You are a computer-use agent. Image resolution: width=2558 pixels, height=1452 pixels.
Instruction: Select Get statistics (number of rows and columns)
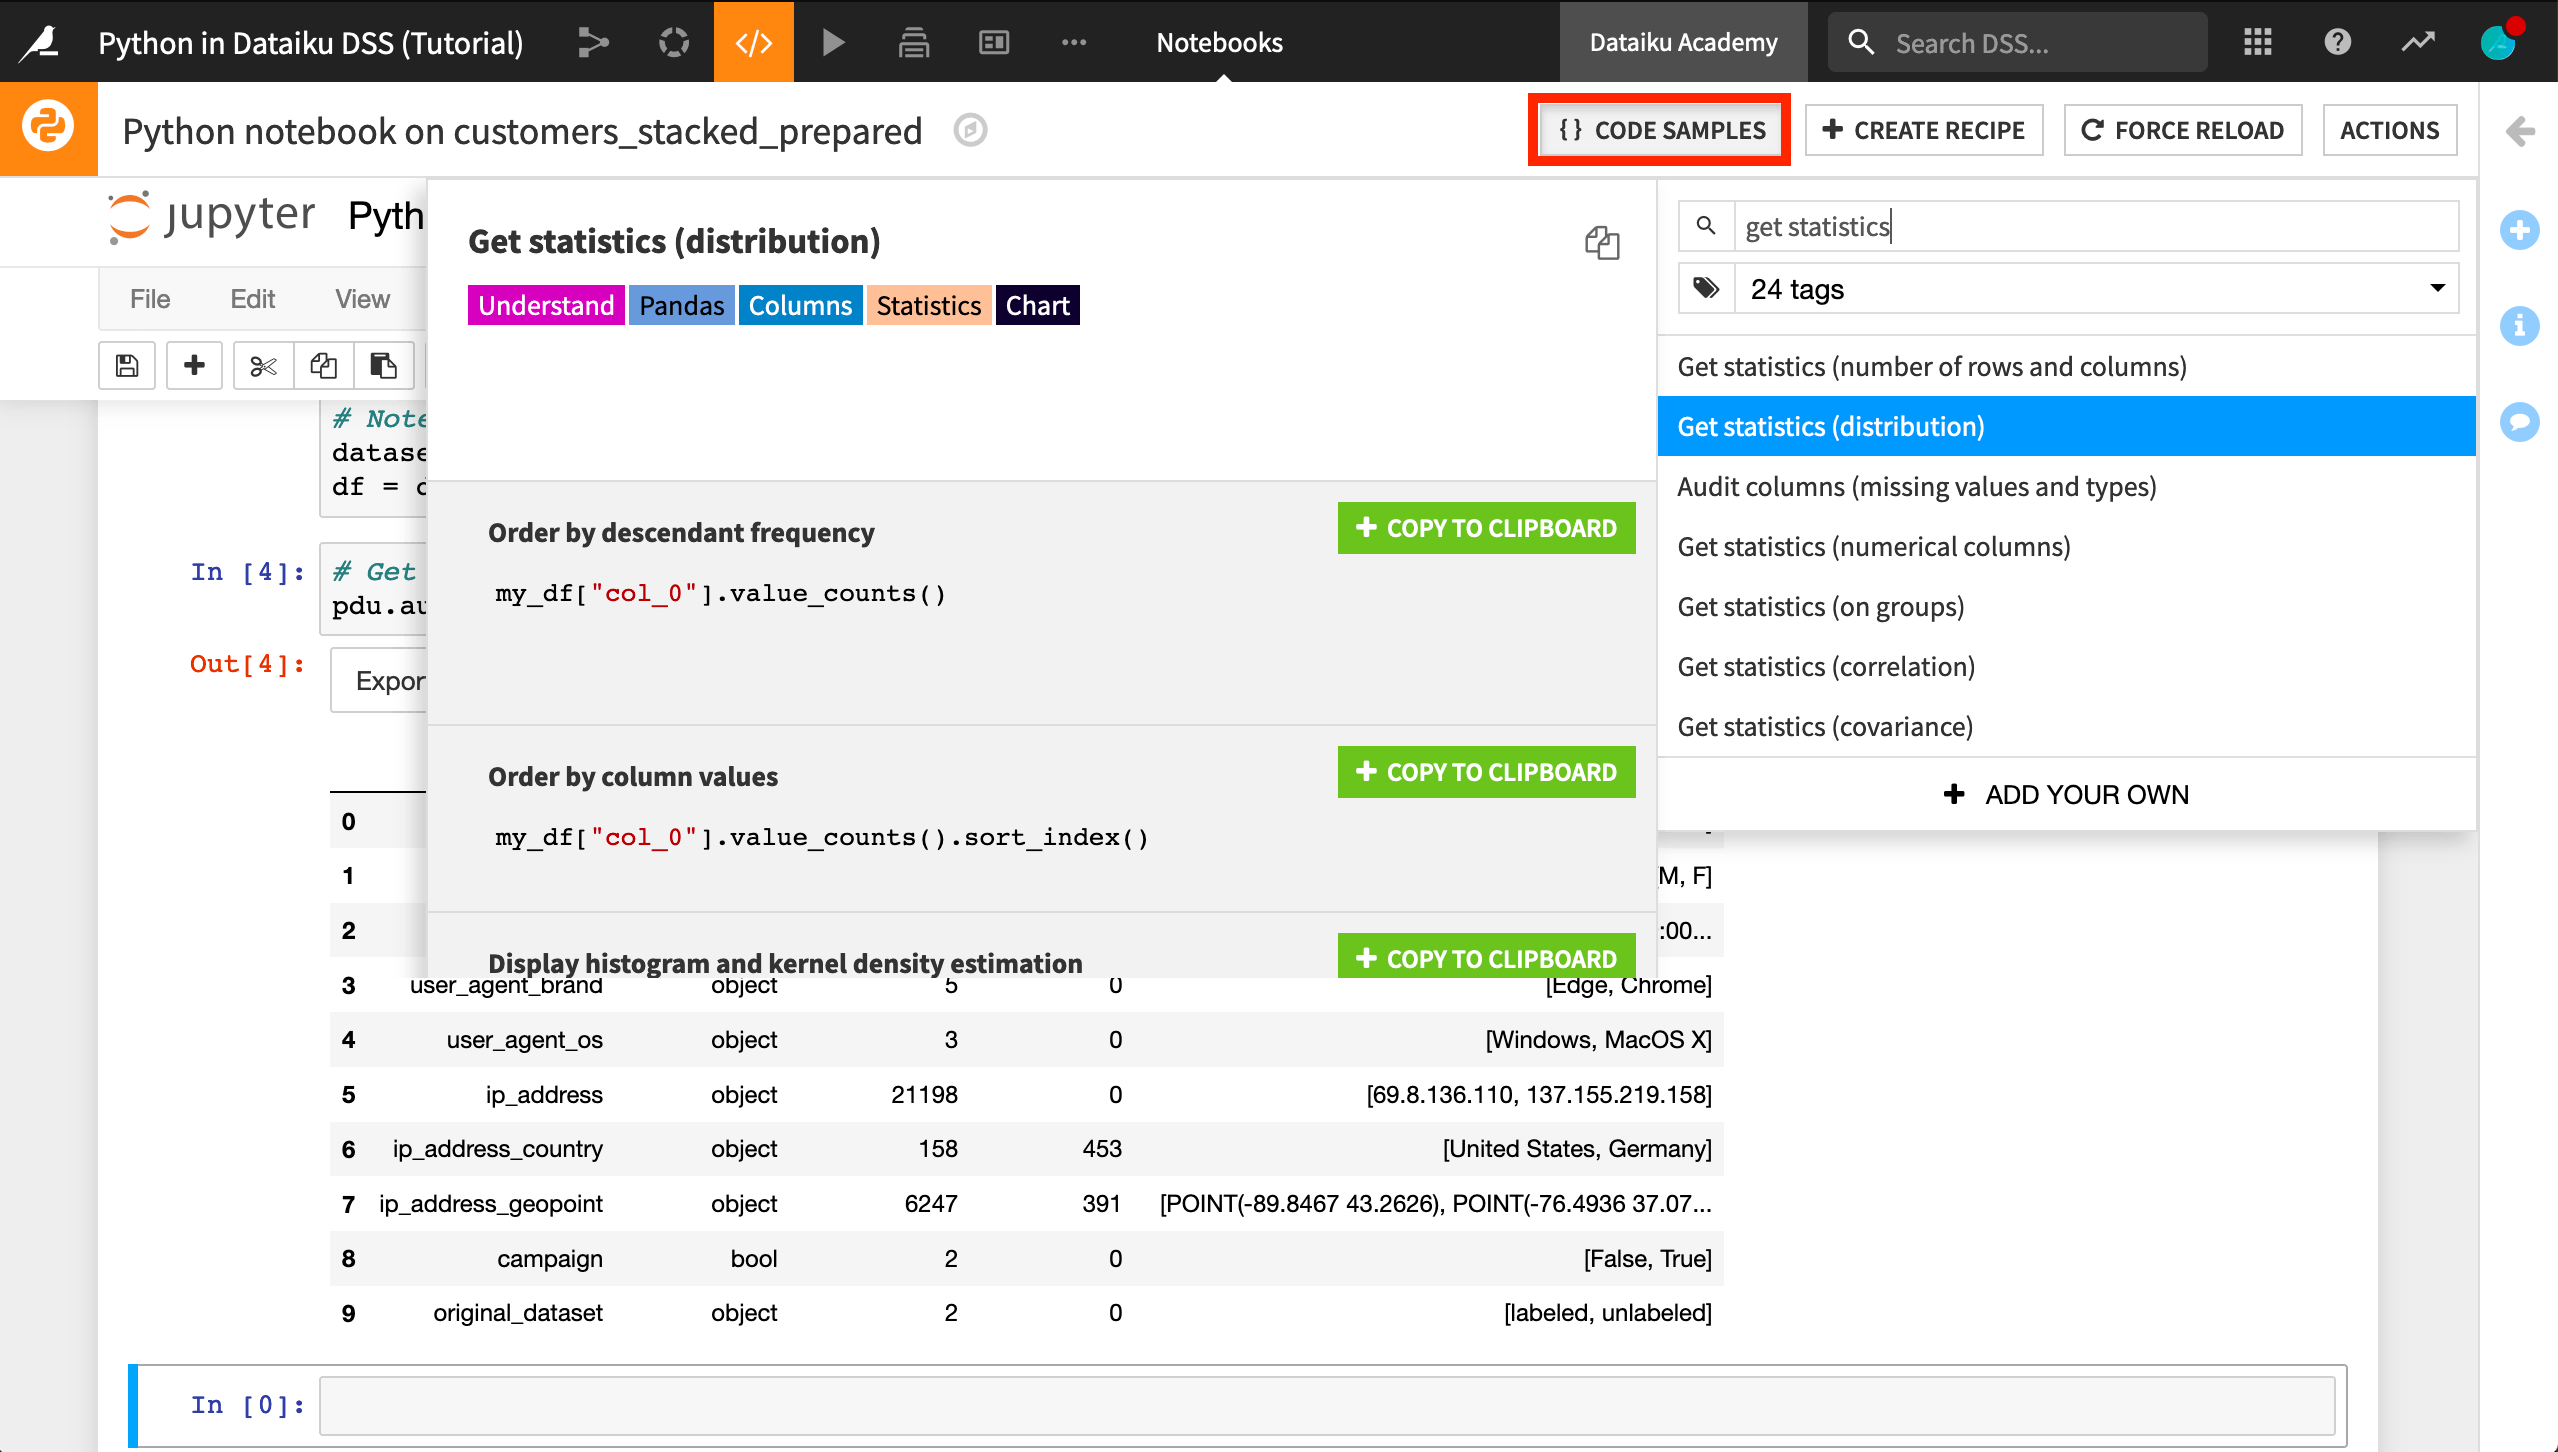coord(2066,366)
